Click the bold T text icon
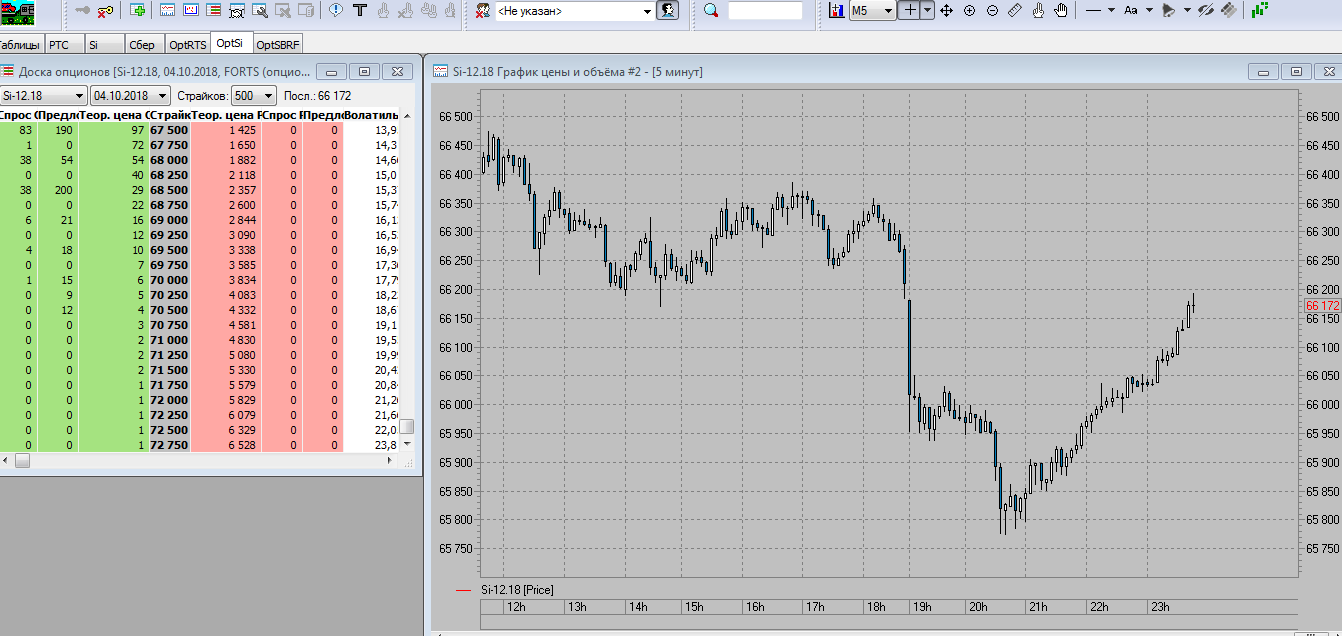This screenshot has height=636, width=1342. pos(359,10)
